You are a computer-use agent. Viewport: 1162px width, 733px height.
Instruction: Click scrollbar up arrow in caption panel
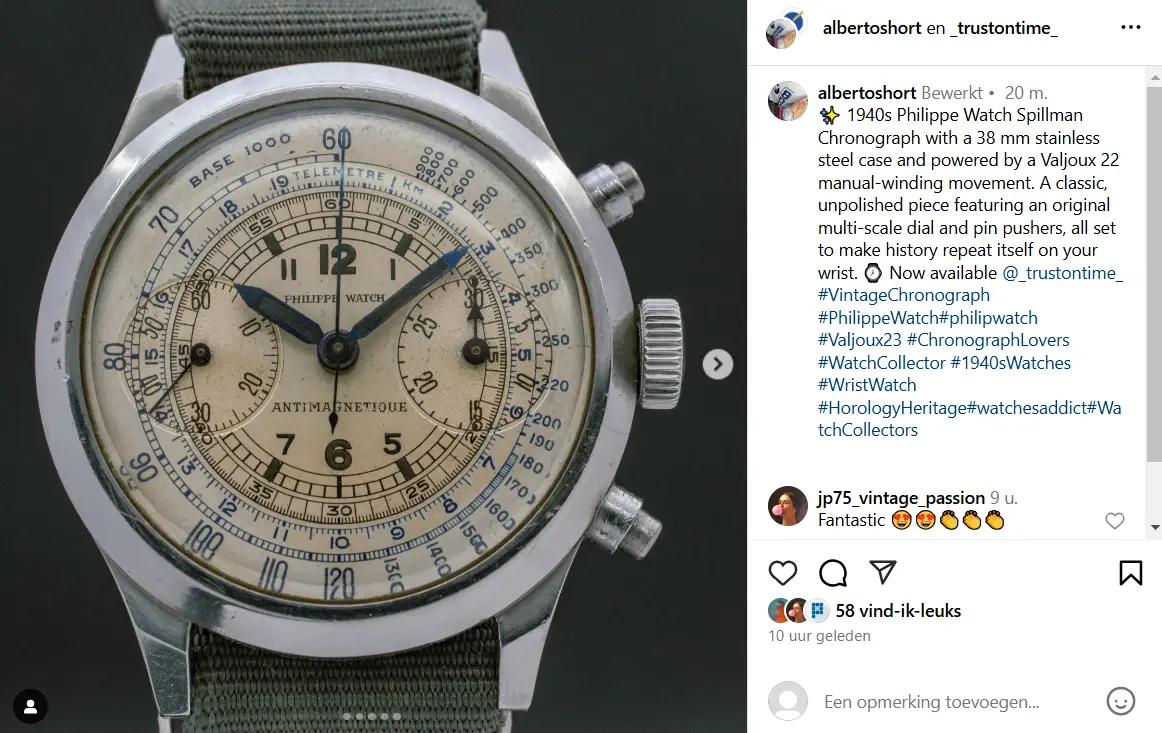click(1155, 77)
